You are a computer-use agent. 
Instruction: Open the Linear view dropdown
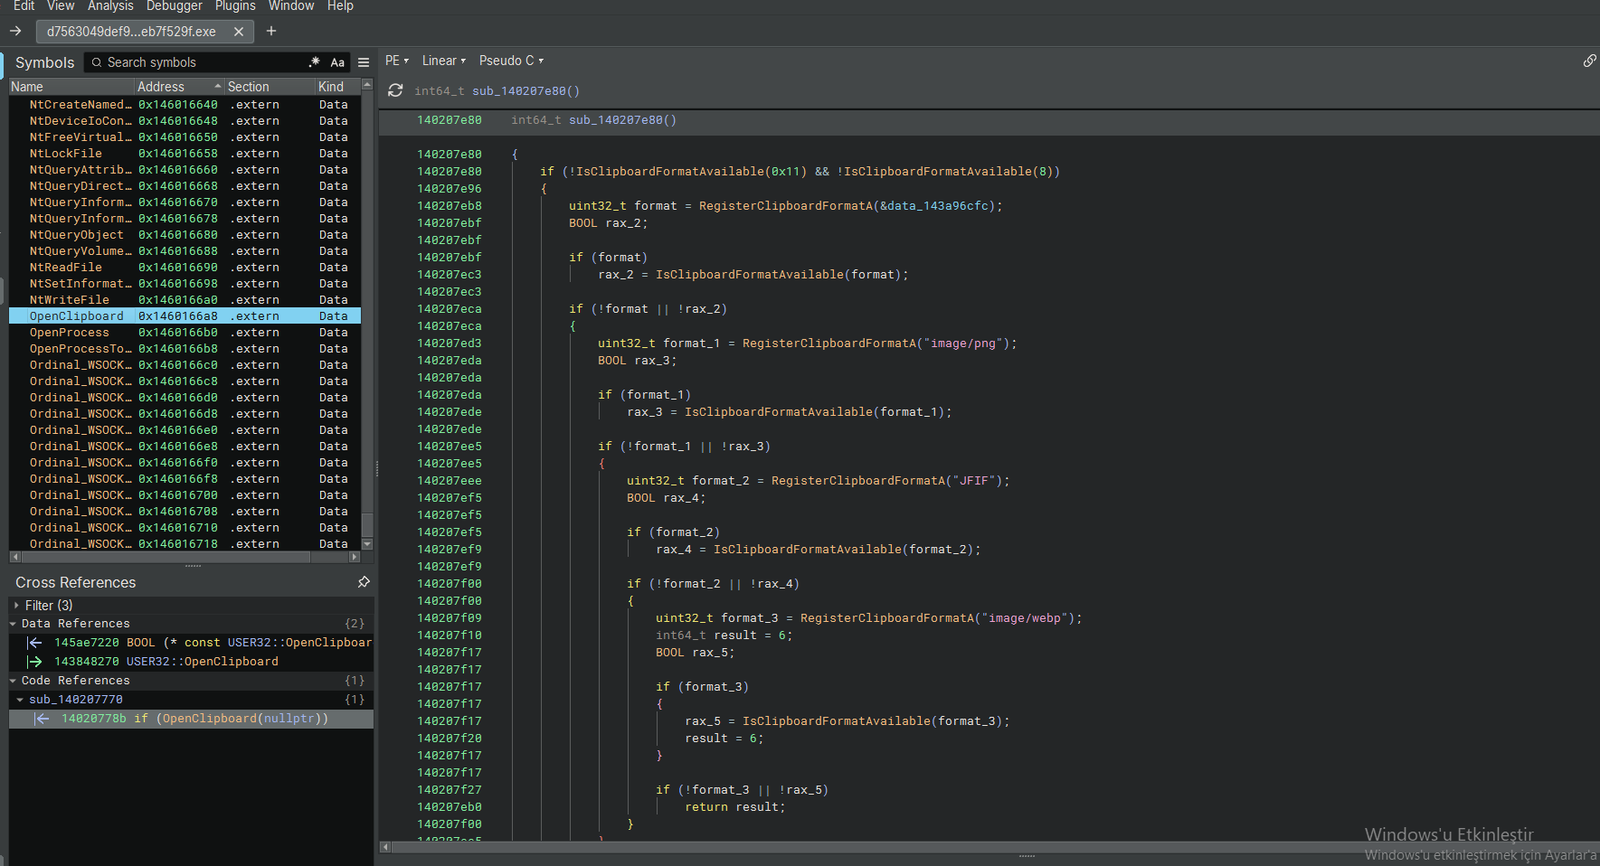pyautogui.click(x=444, y=61)
